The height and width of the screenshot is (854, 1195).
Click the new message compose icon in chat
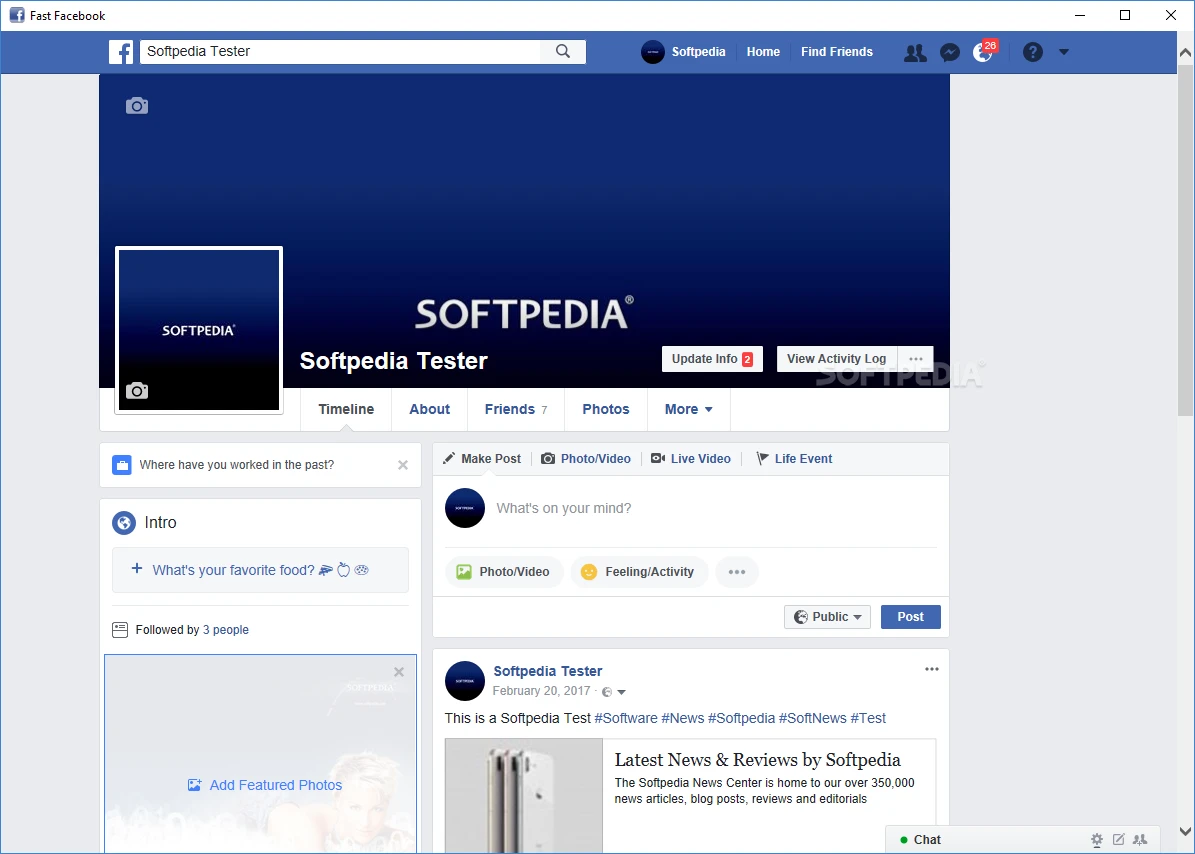[1118, 840]
